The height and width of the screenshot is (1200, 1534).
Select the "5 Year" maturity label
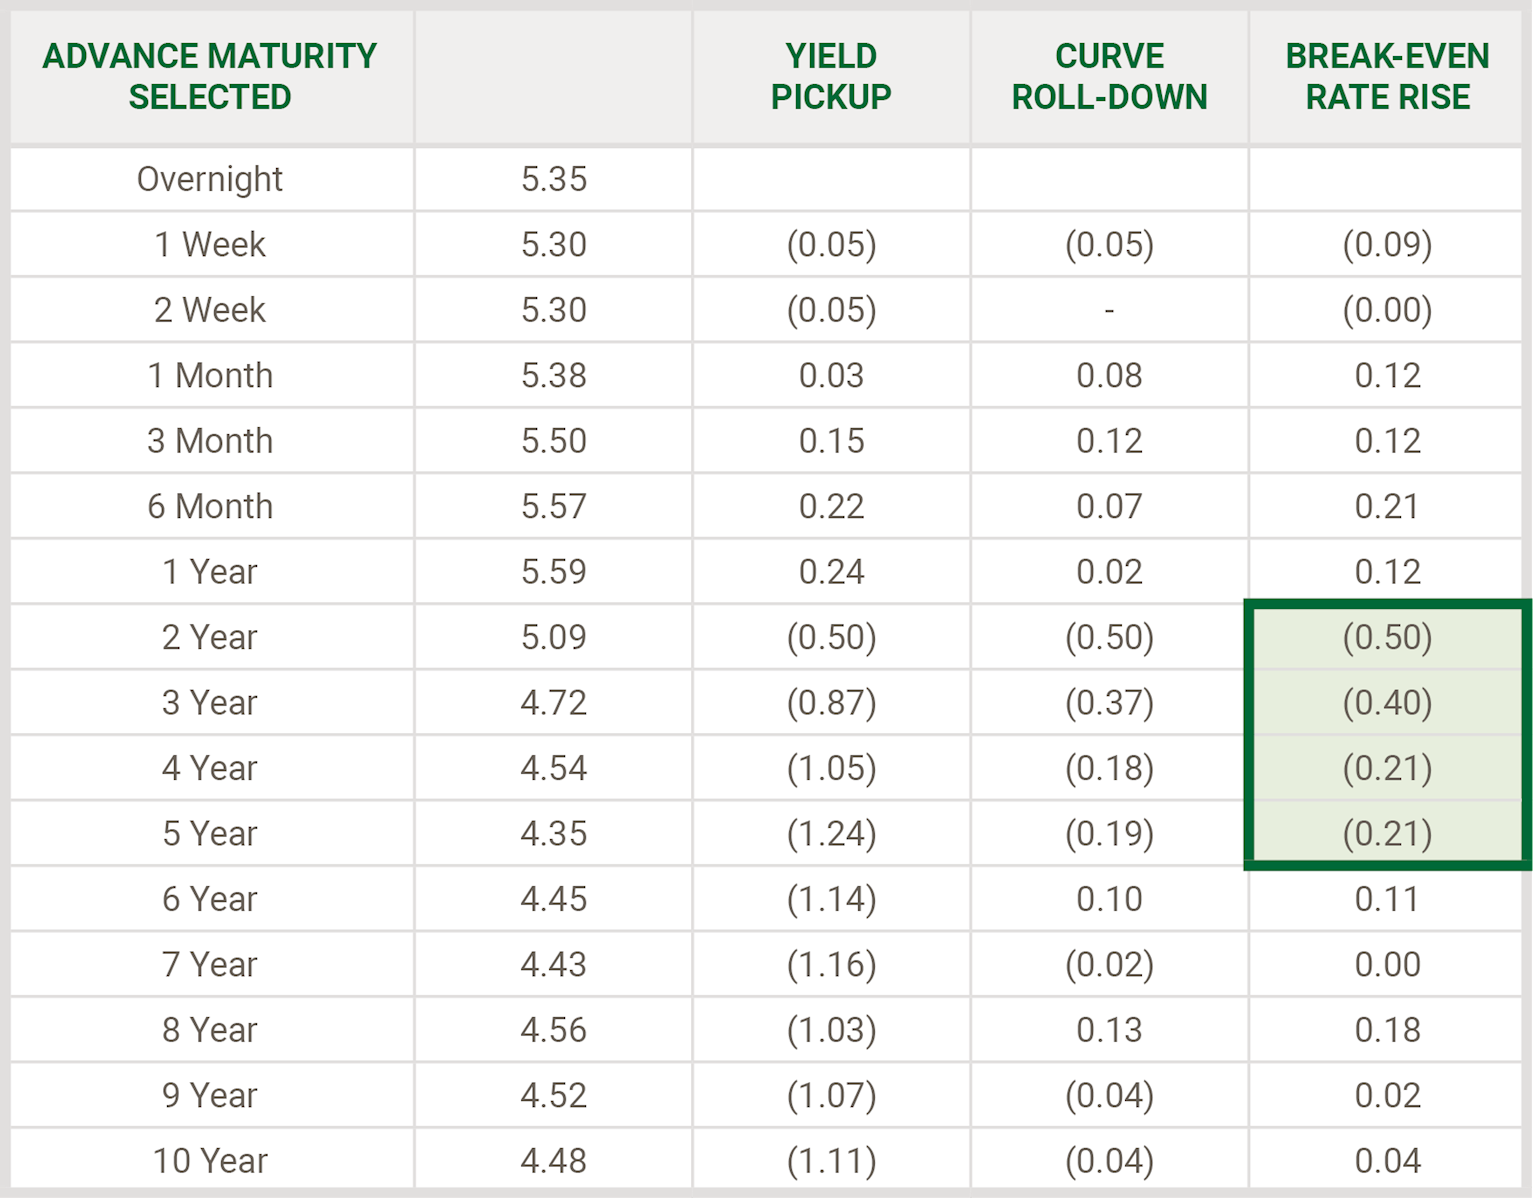click(x=210, y=834)
